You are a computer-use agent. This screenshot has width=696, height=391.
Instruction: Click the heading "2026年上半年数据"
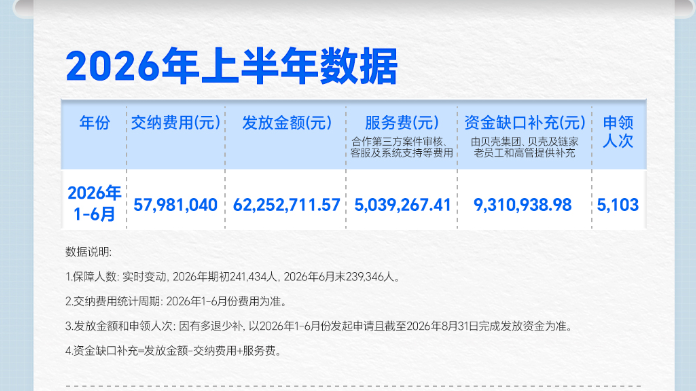pos(231,67)
